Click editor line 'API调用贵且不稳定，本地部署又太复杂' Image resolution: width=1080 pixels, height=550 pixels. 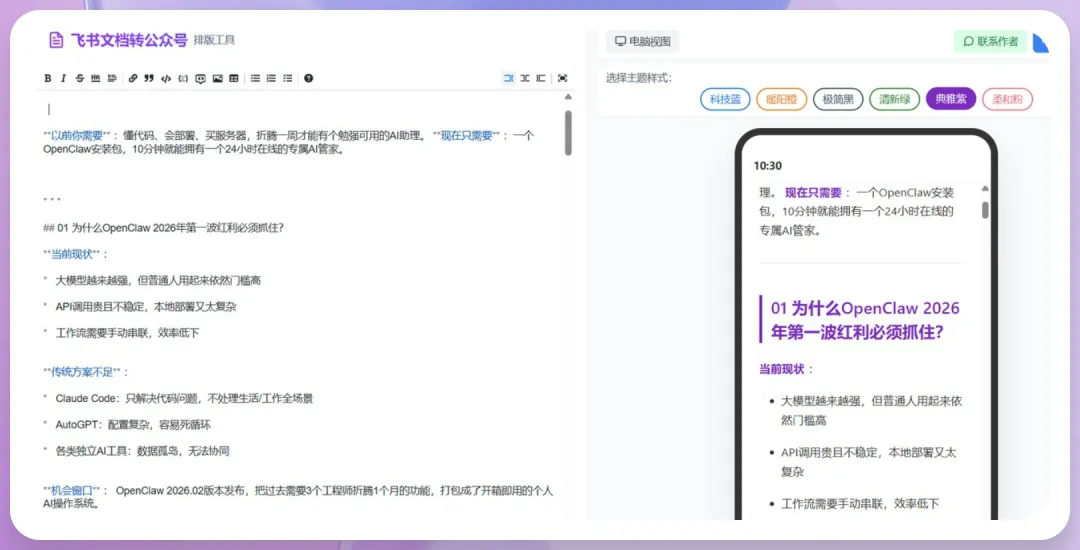(146, 306)
